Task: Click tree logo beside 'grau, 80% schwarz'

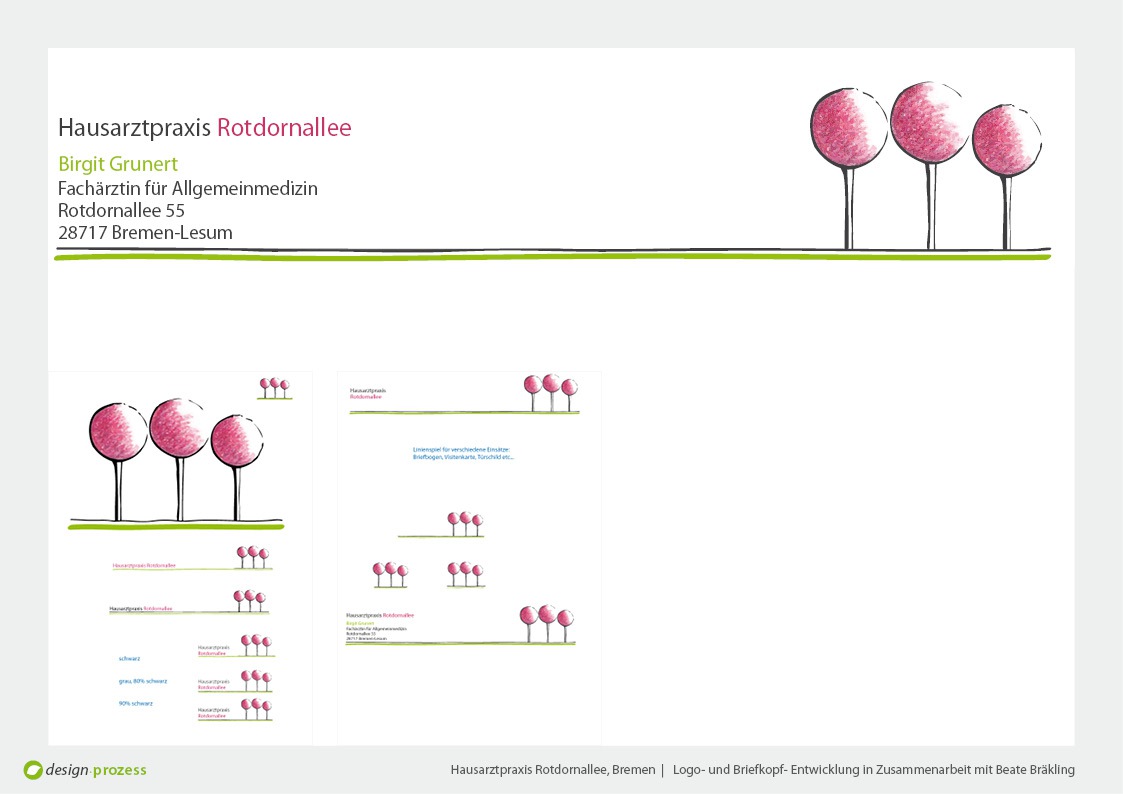Action: (x=256, y=681)
